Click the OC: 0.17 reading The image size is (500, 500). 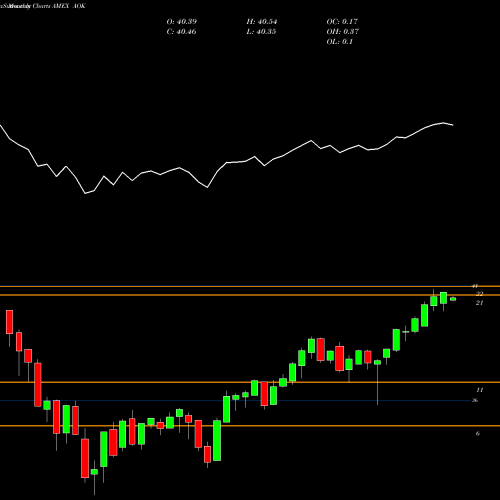(342, 22)
